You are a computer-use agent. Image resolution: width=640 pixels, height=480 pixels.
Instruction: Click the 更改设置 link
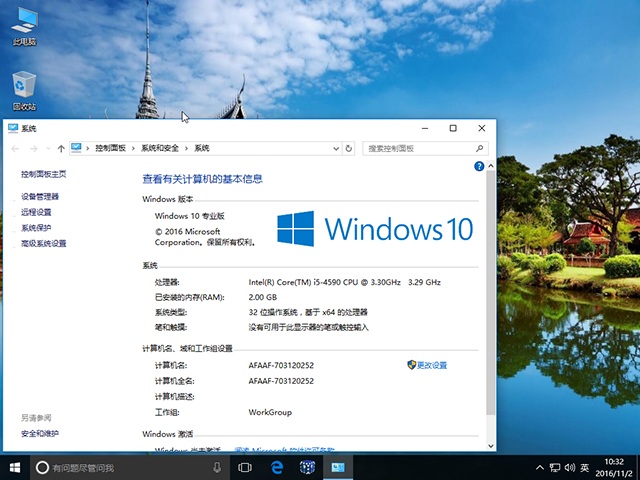pos(431,365)
